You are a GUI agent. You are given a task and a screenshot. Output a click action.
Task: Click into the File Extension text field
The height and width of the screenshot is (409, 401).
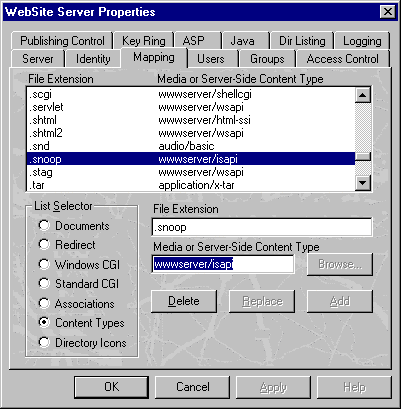pos(262,227)
